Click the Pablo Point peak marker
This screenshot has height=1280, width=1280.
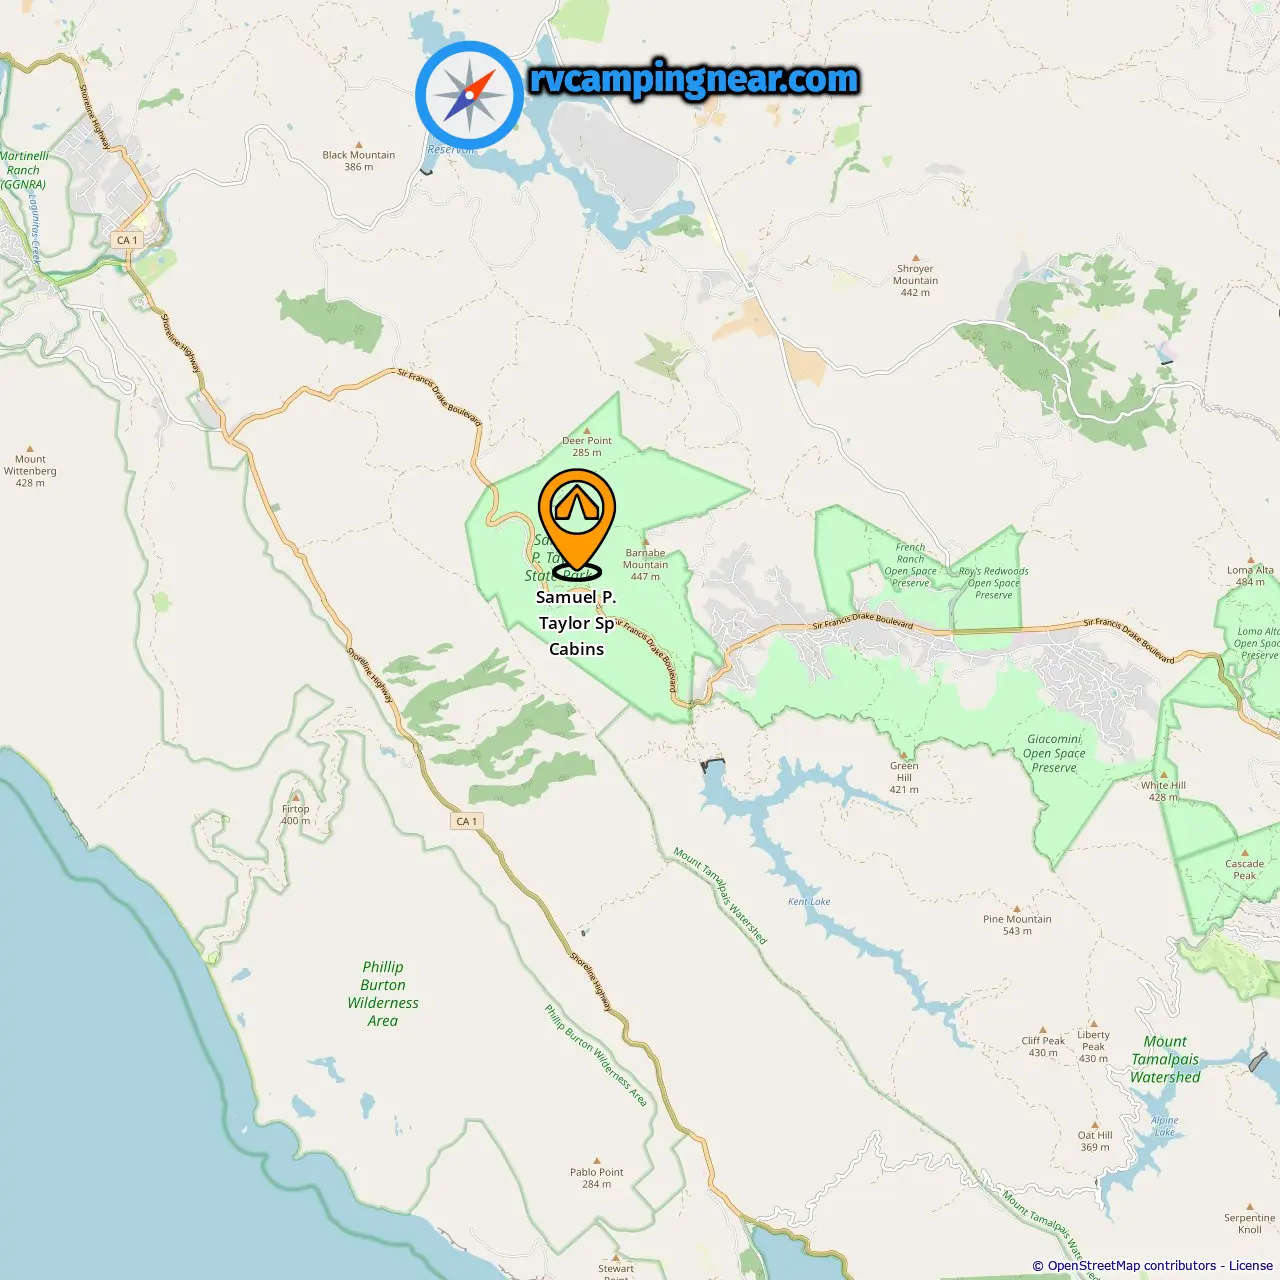597,1161
